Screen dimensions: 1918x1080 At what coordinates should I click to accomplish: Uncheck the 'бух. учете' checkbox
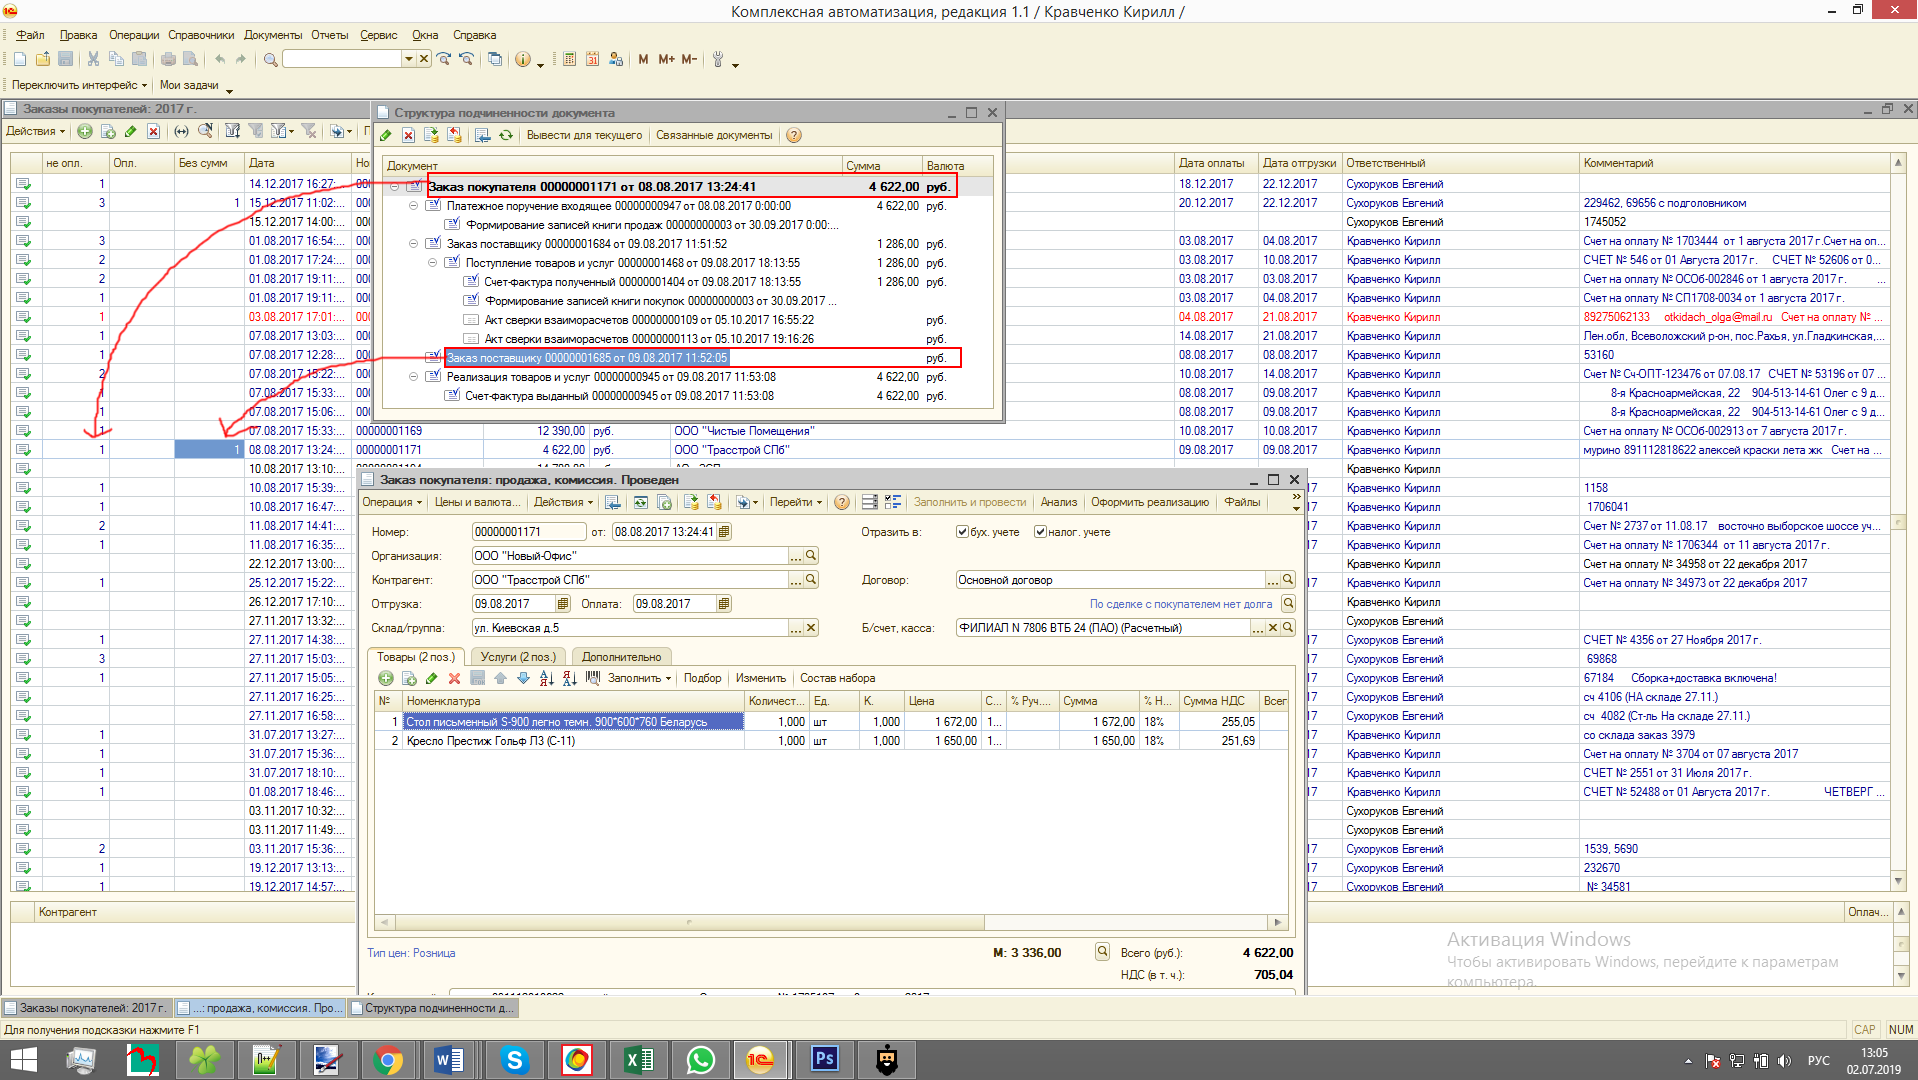[962, 532]
